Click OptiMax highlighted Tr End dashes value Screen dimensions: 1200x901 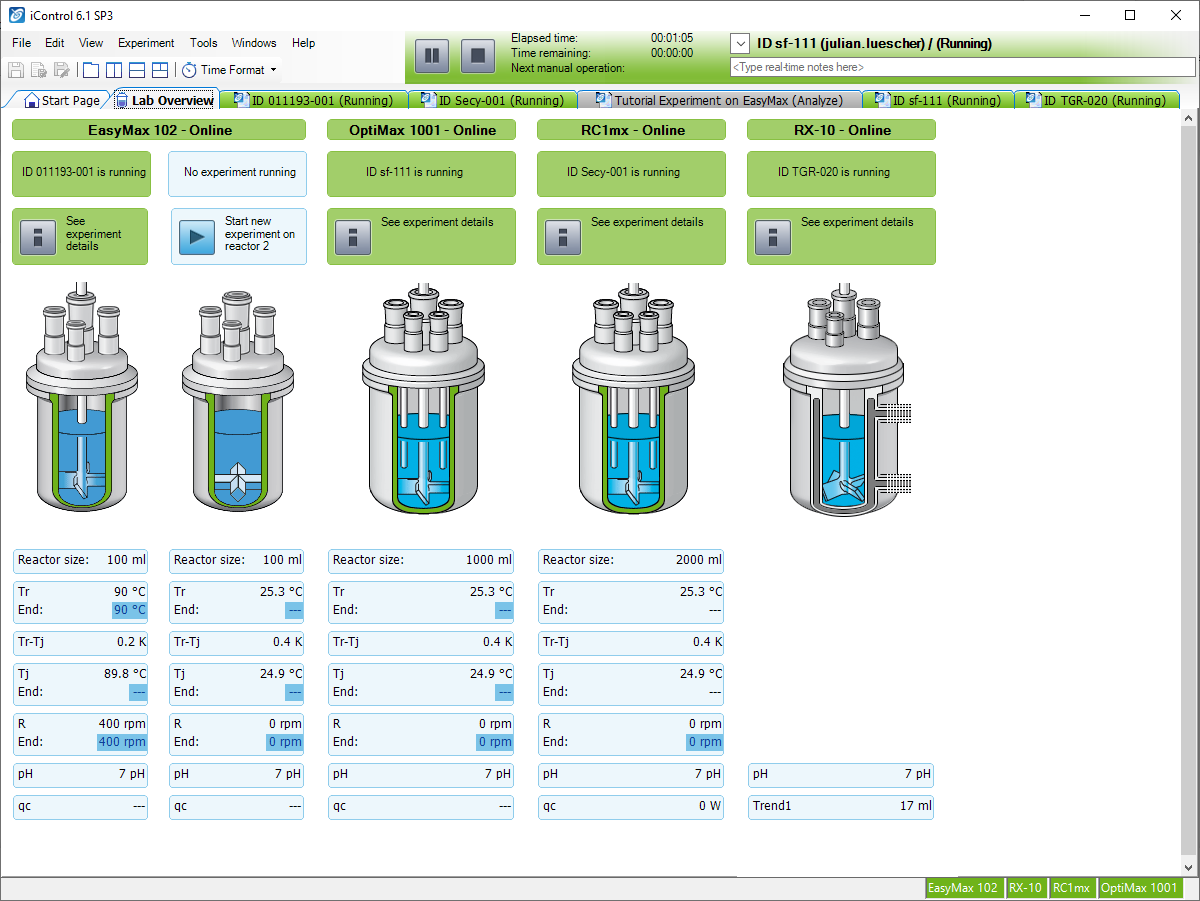pyautogui.click(x=504, y=610)
